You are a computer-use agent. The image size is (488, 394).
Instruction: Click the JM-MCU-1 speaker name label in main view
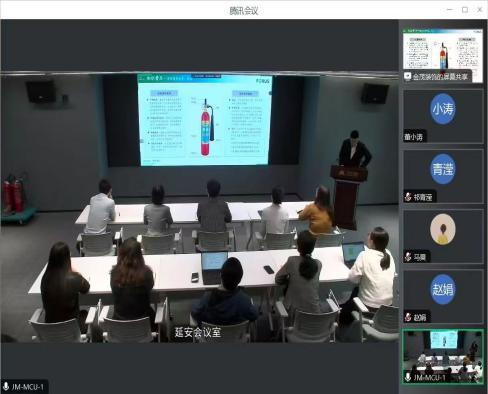27,387
